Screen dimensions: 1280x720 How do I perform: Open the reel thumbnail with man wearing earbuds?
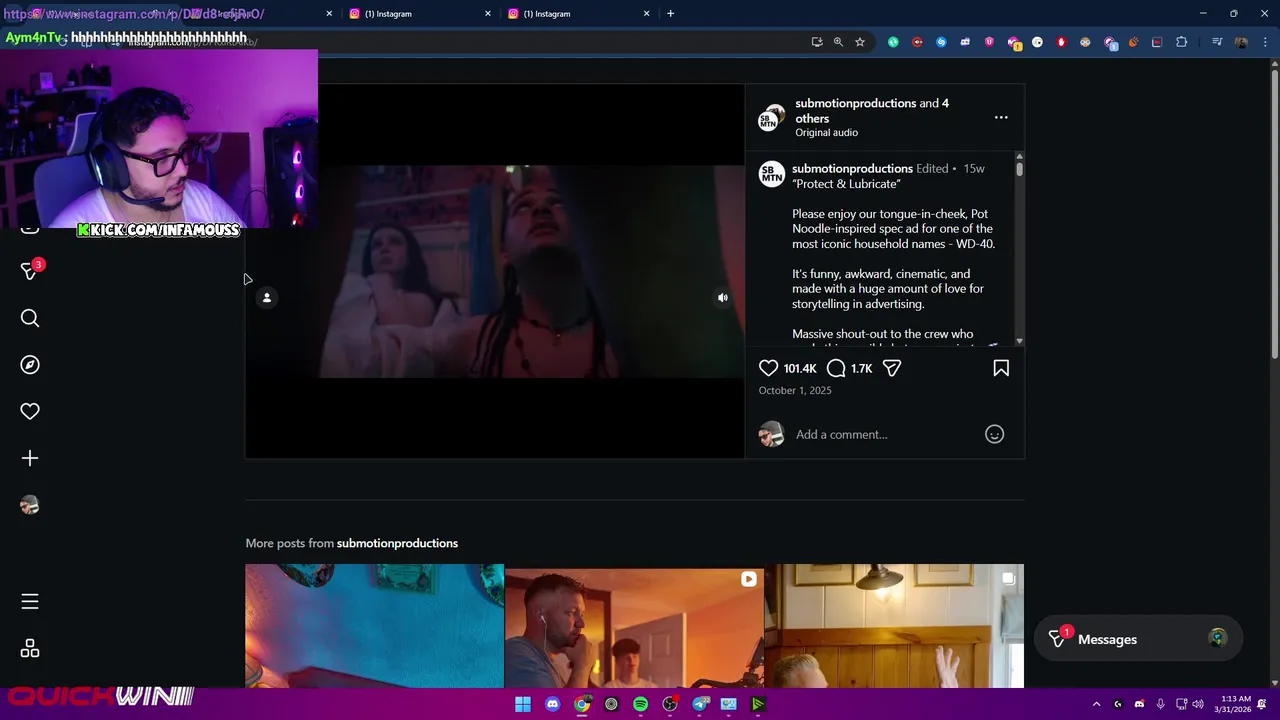(634, 626)
